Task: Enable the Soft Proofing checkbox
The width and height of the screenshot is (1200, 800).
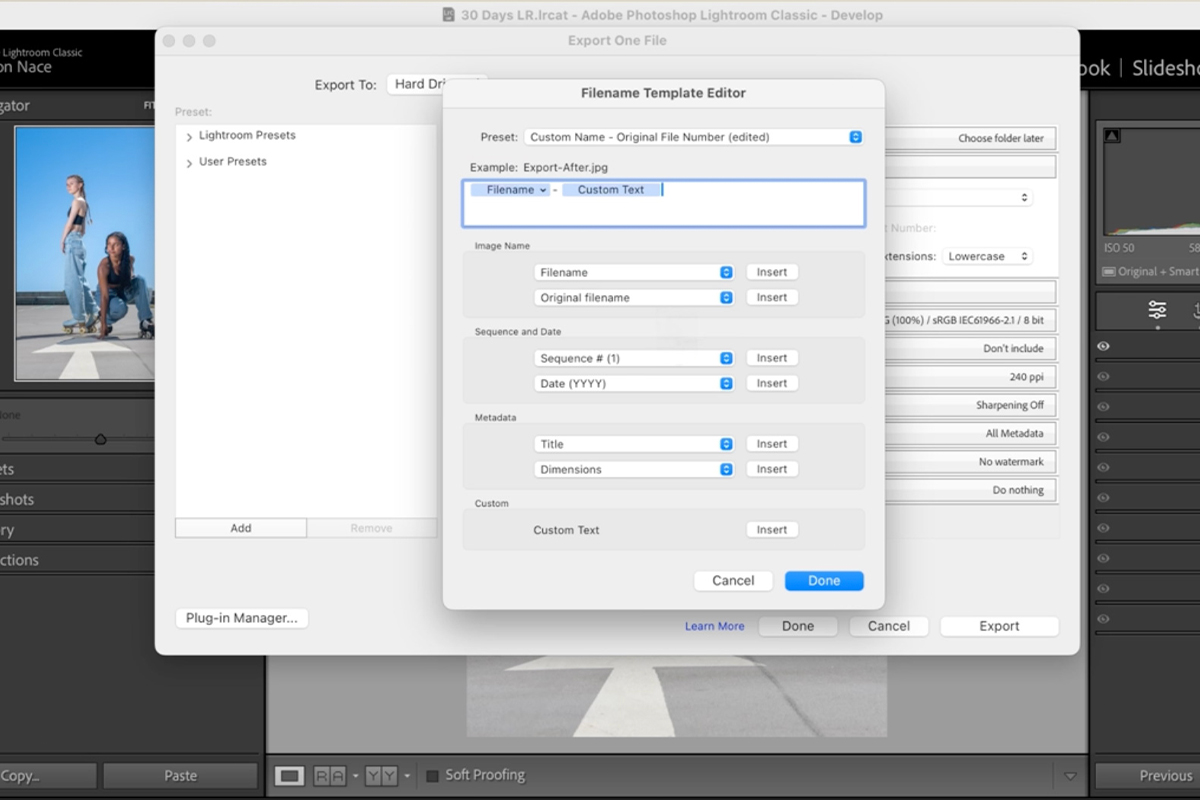Action: point(433,775)
